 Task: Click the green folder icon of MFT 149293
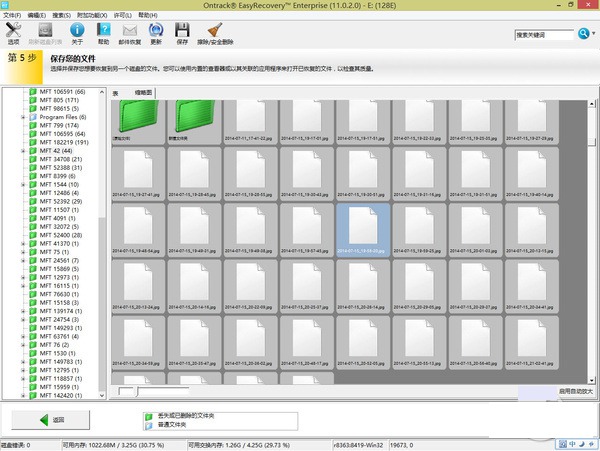33,328
